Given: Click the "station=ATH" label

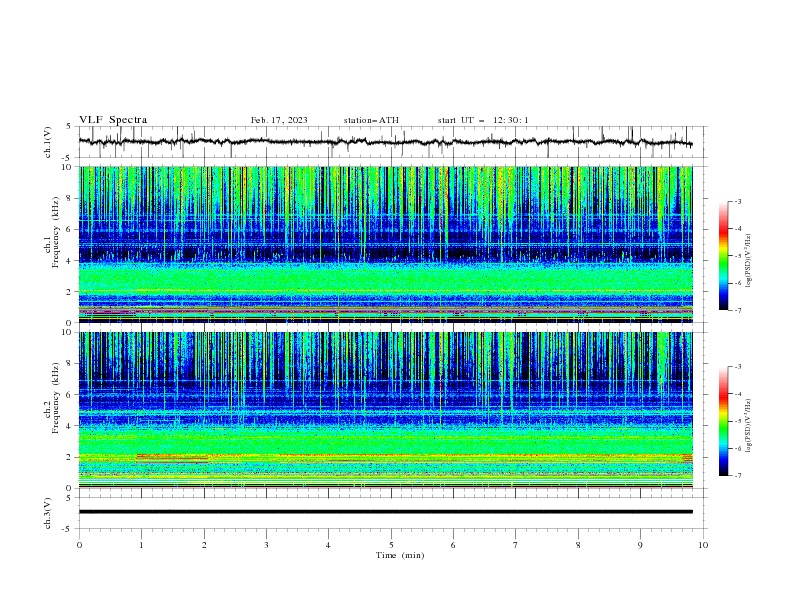Looking at the screenshot, I should click(371, 120).
